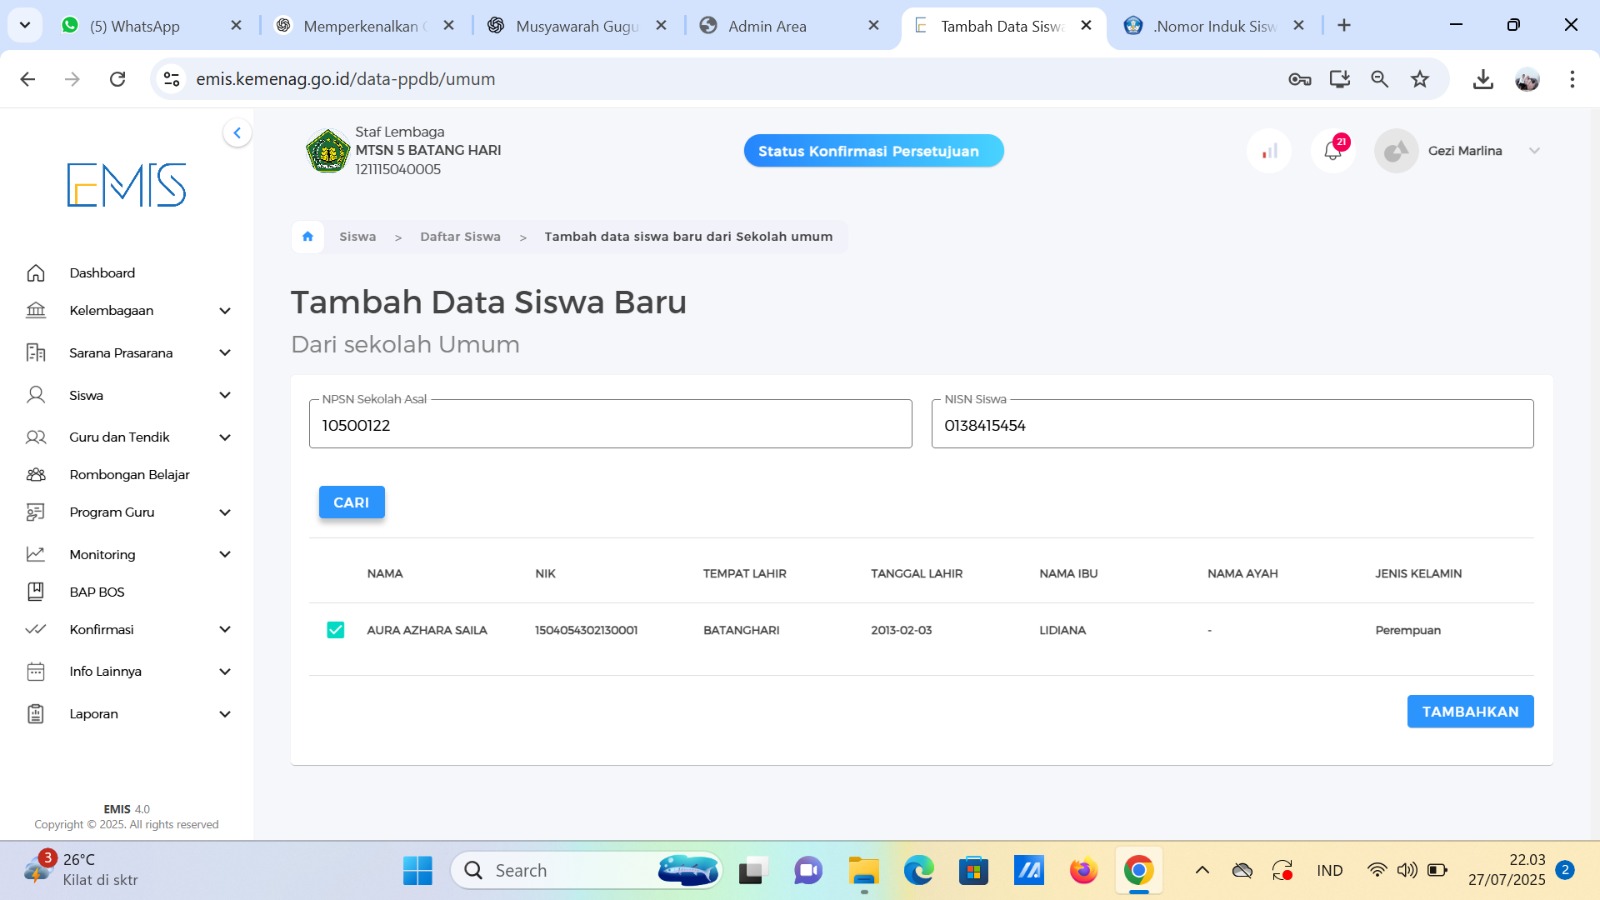The height and width of the screenshot is (900, 1600).
Task: Expand the Siswa sidebar menu
Action: 86,395
